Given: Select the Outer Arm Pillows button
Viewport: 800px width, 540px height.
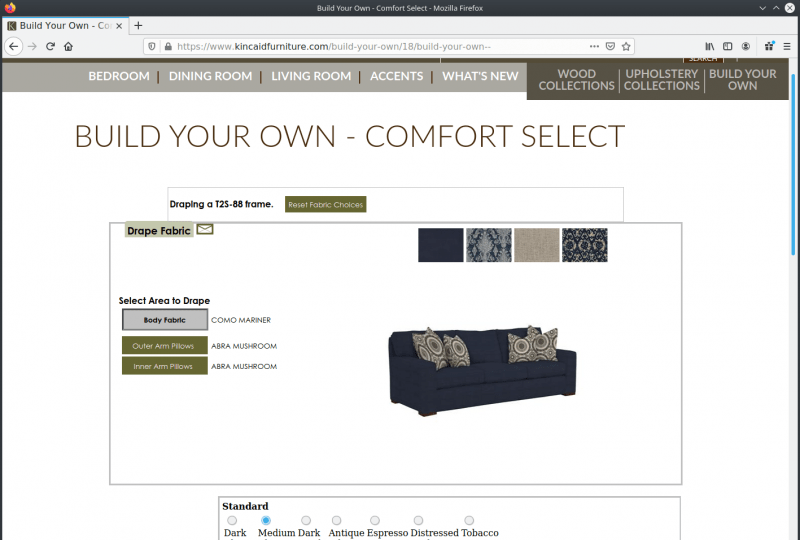Looking at the screenshot, I should [164, 346].
